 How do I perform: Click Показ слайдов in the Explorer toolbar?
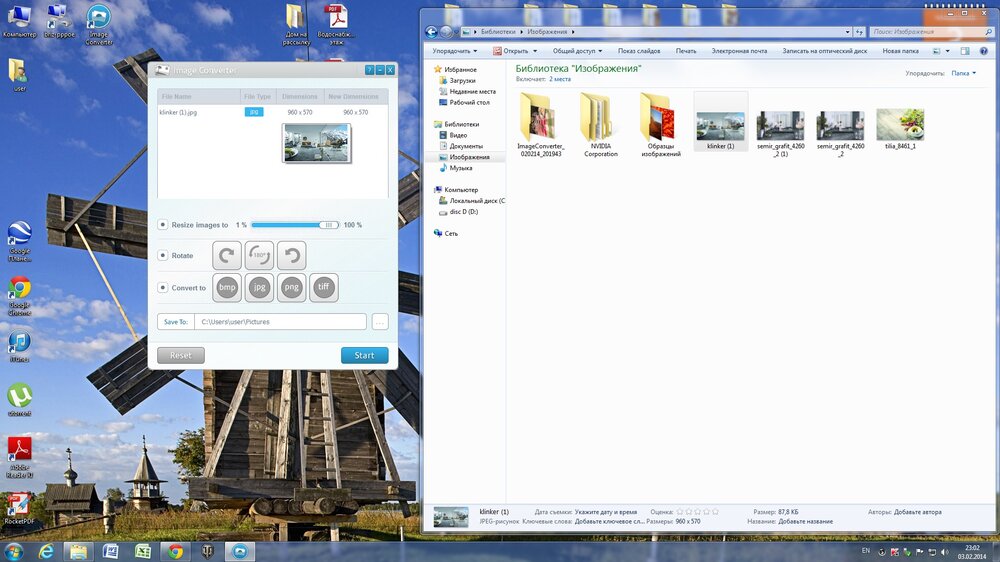point(639,50)
